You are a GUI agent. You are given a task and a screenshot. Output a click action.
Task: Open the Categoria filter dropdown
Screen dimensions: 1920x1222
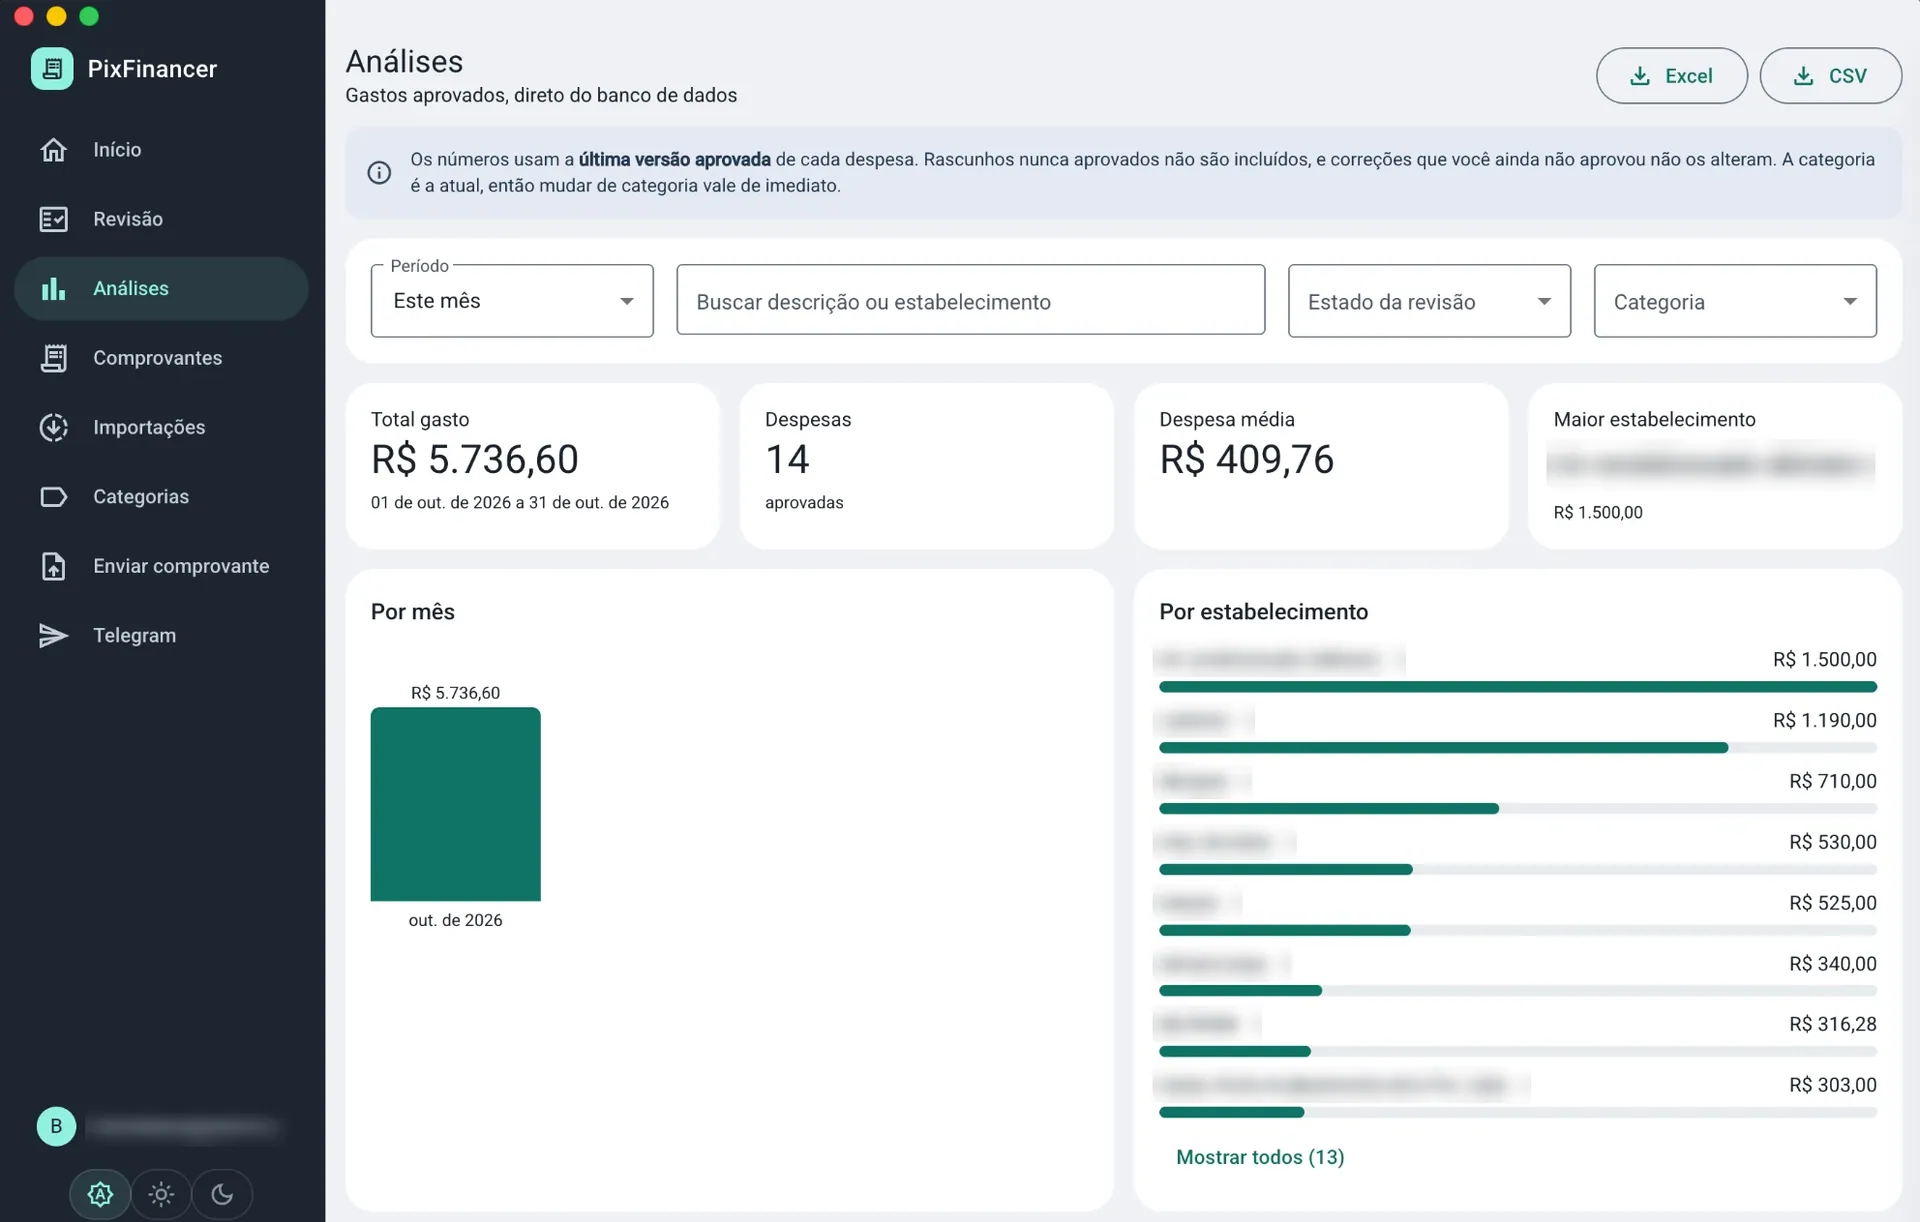click(1734, 301)
